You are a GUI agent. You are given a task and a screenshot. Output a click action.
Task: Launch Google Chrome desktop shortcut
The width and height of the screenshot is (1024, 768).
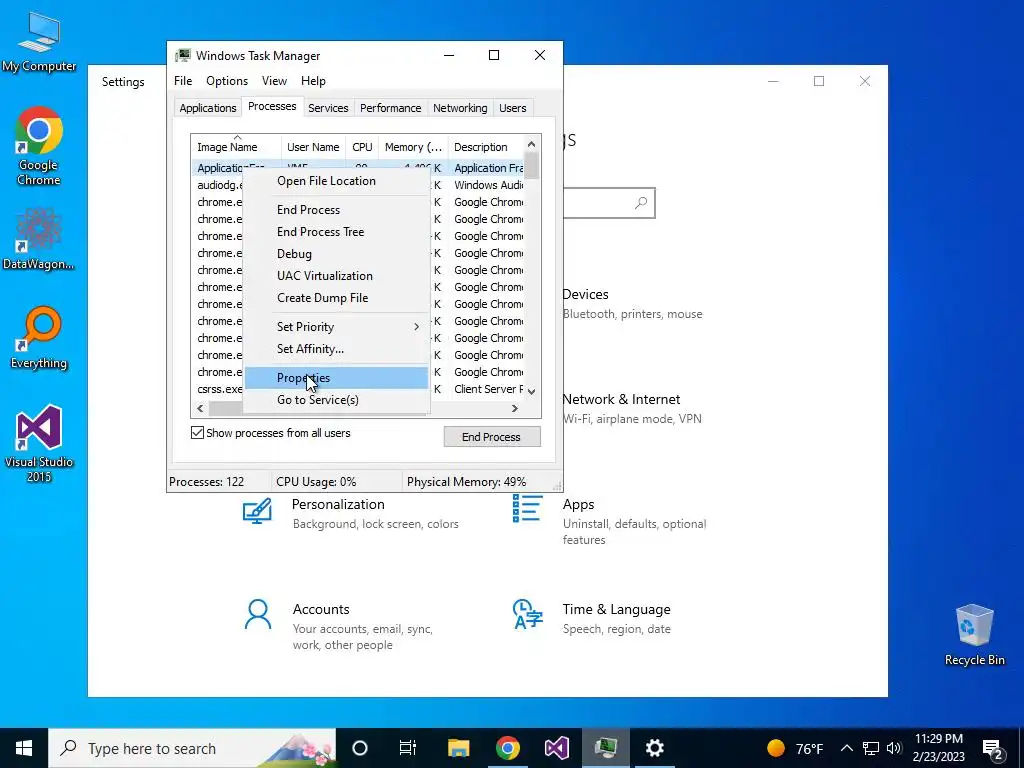(39, 146)
